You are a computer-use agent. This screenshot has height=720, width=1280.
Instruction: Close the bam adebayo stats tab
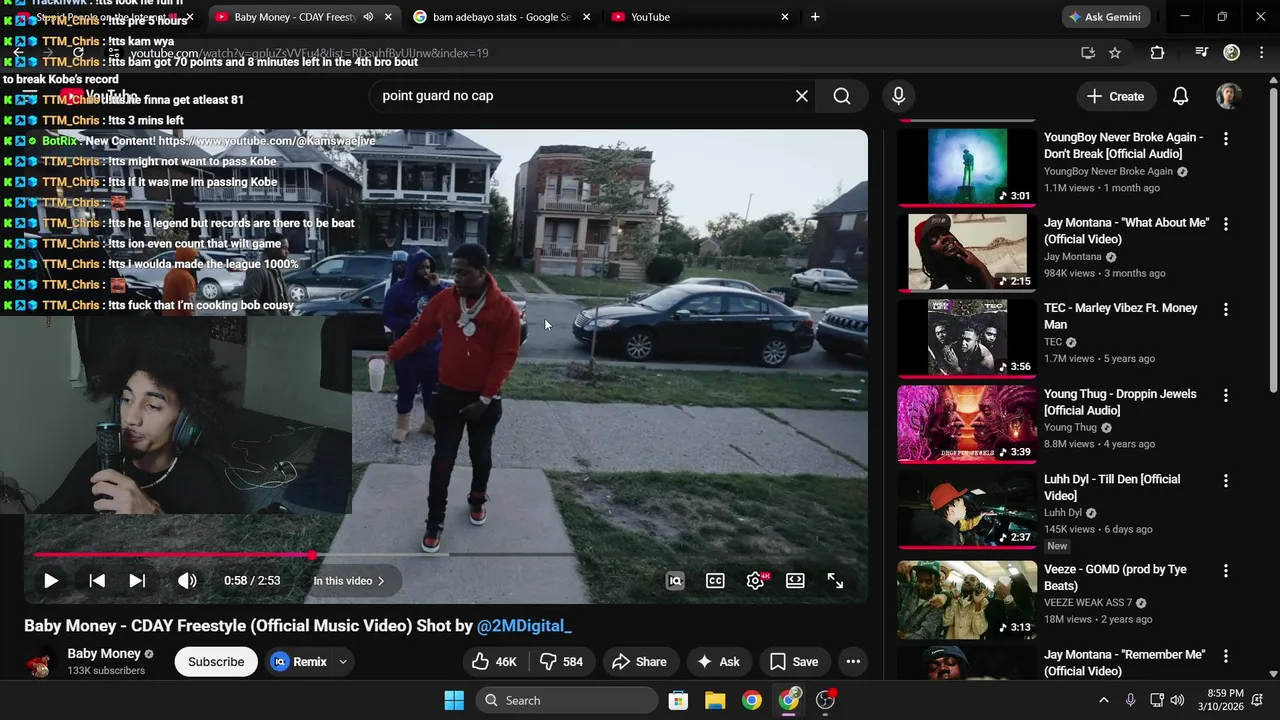586,17
